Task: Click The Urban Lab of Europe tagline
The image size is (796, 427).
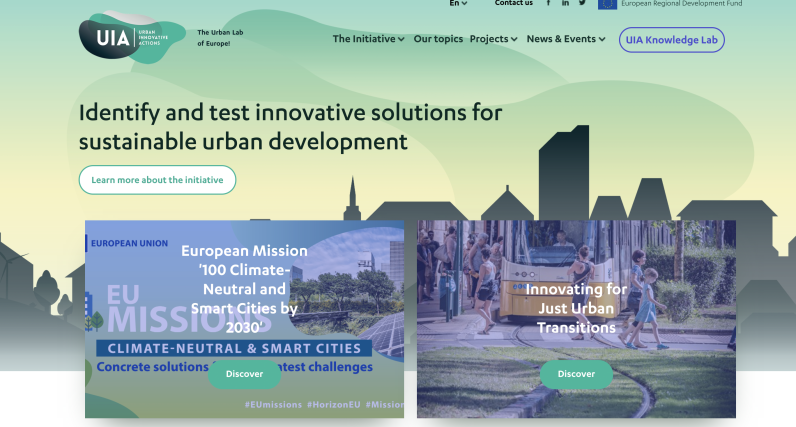Action: [x=220, y=38]
